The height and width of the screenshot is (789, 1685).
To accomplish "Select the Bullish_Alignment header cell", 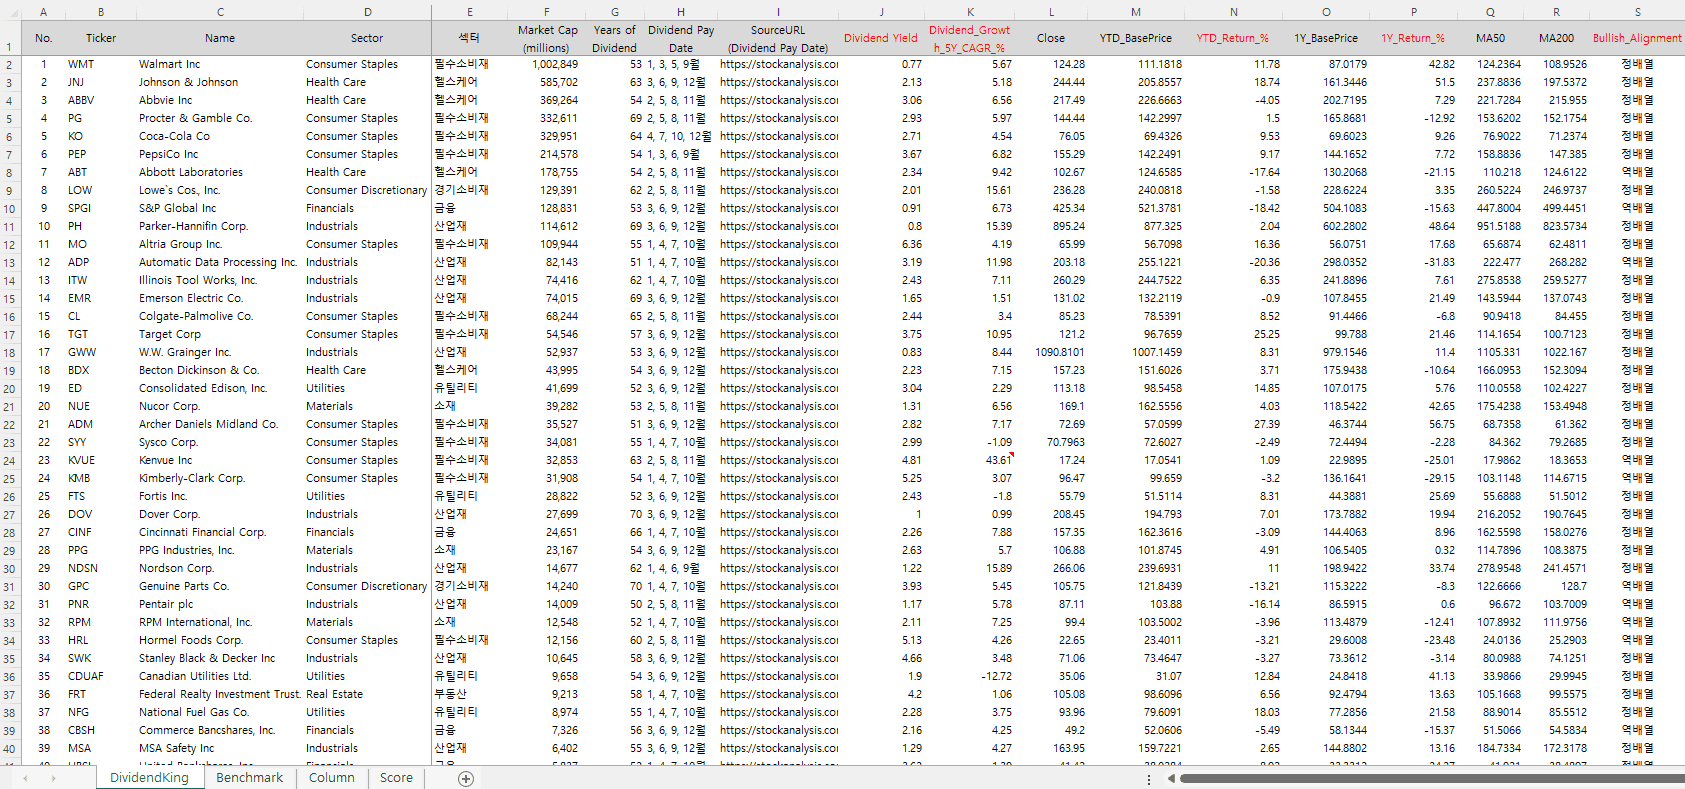I will (1637, 38).
